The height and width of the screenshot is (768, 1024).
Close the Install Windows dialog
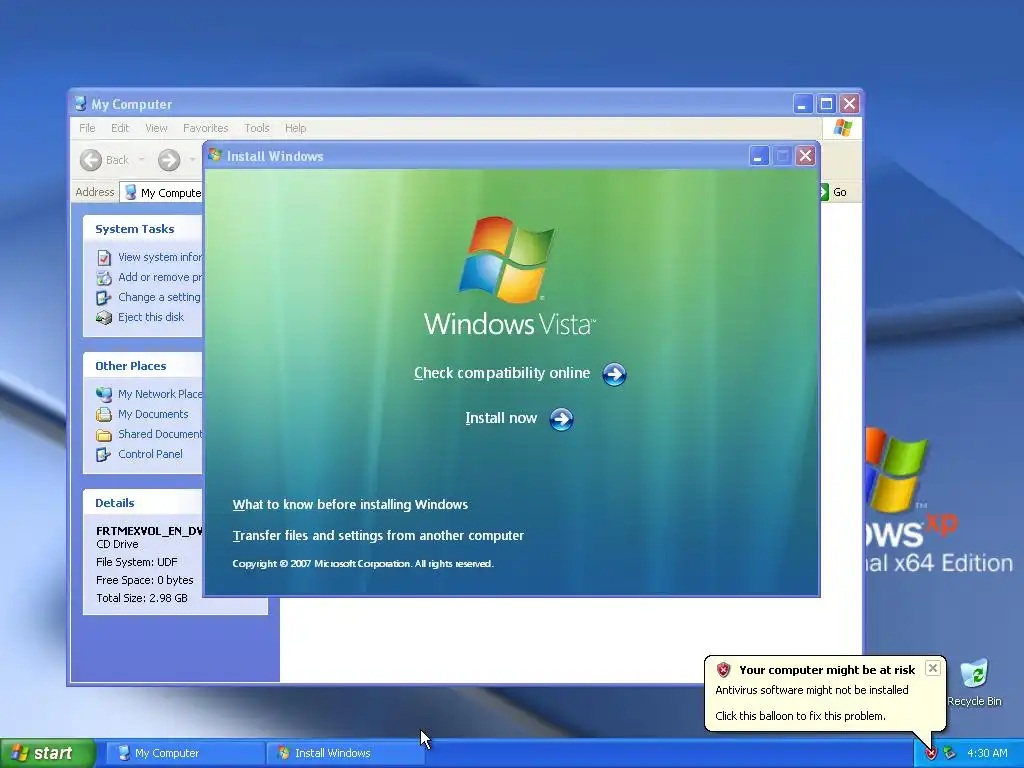[x=806, y=156]
